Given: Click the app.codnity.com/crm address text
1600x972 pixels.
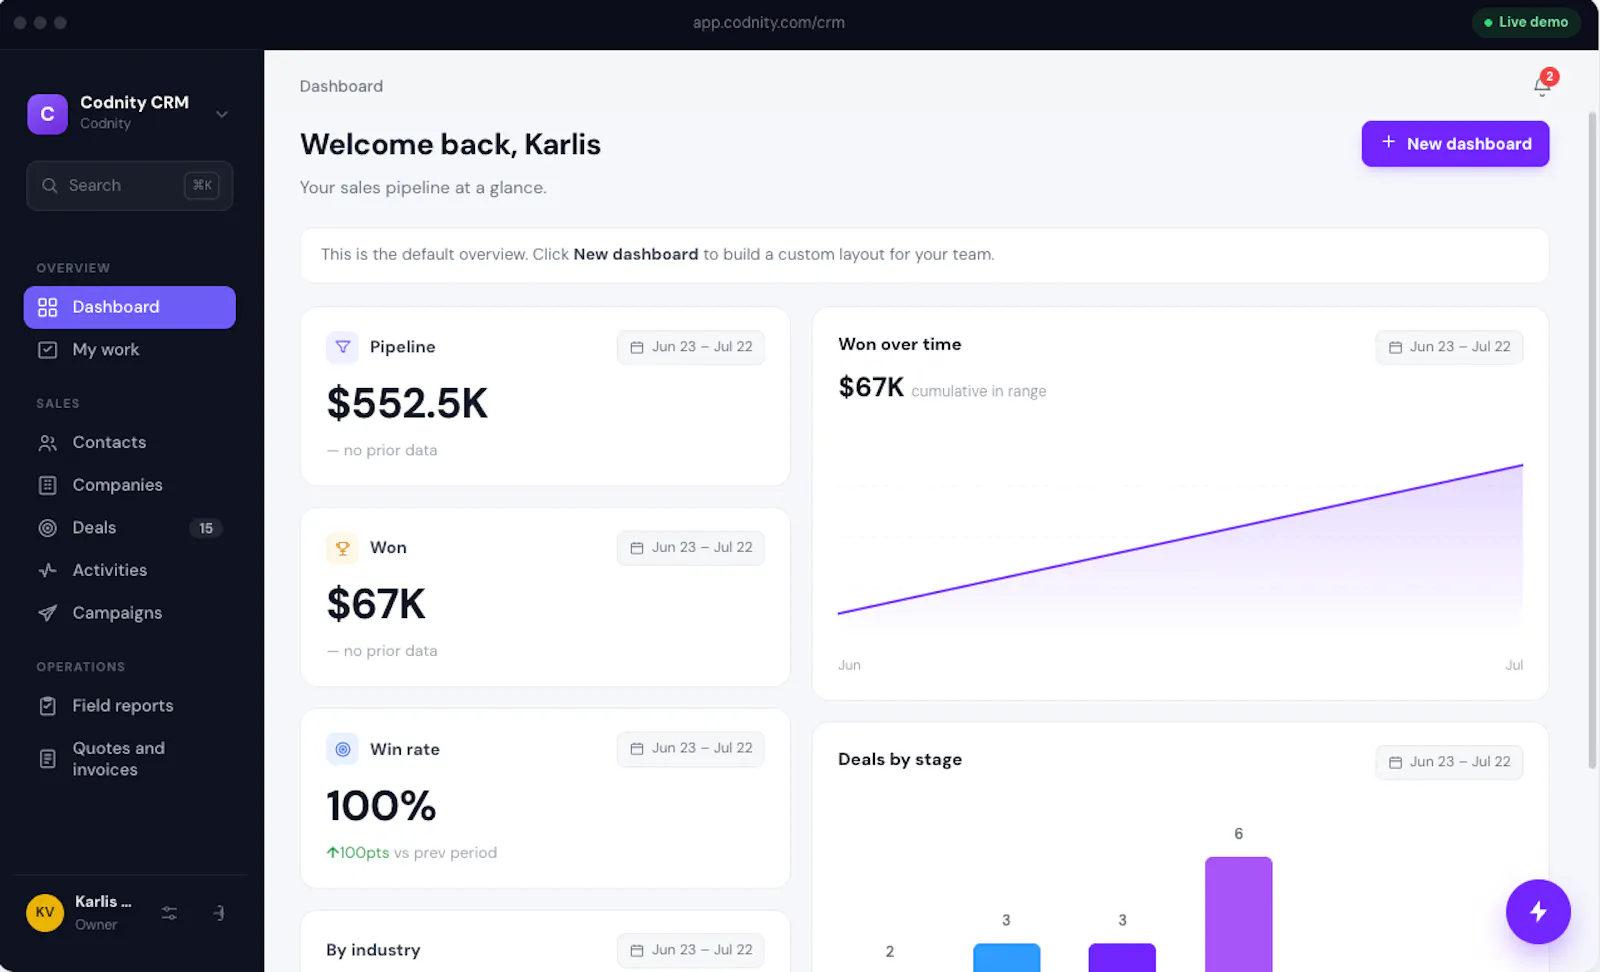Looking at the screenshot, I should (x=769, y=22).
